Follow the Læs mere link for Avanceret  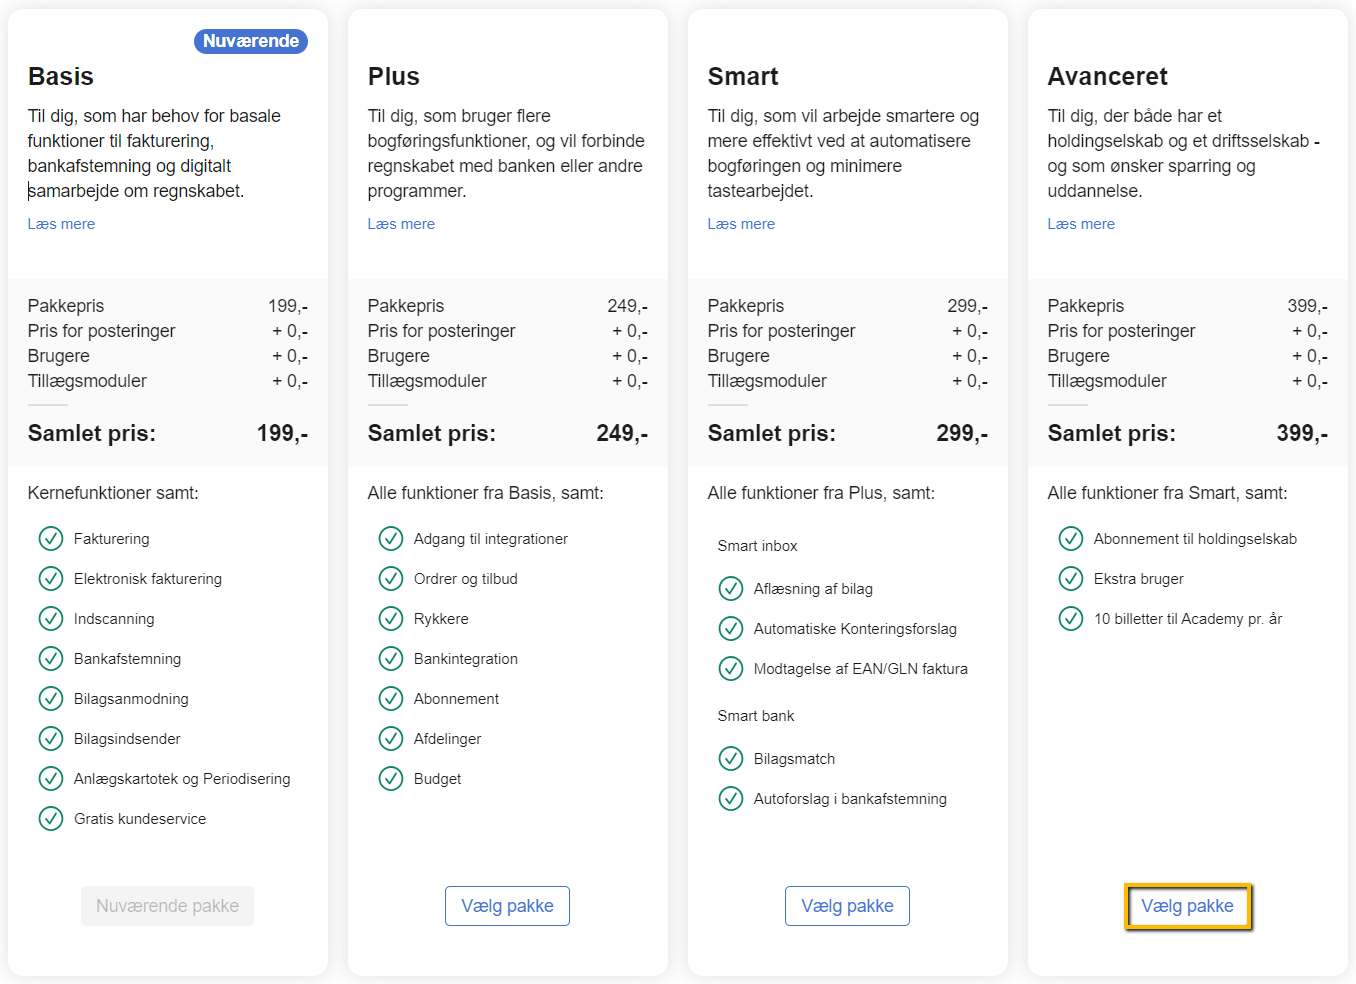(1081, 224)
